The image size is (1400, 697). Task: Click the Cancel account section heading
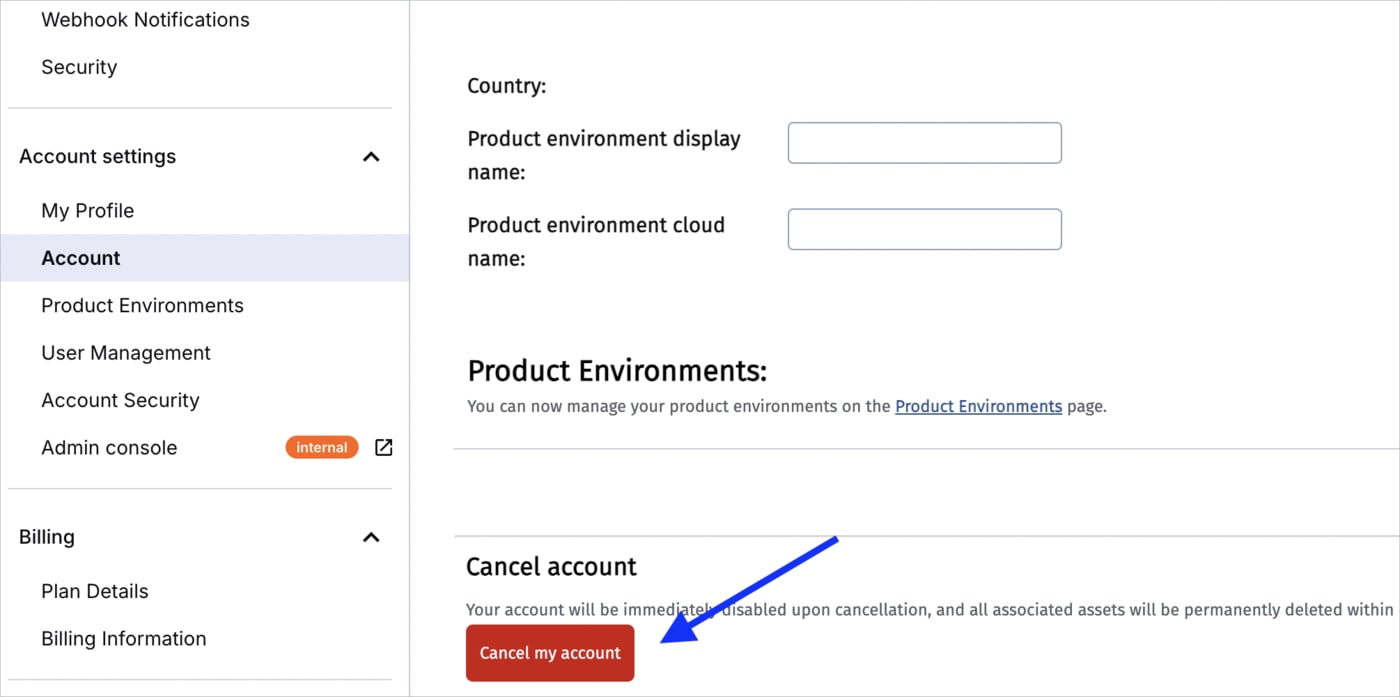(551, 566)
